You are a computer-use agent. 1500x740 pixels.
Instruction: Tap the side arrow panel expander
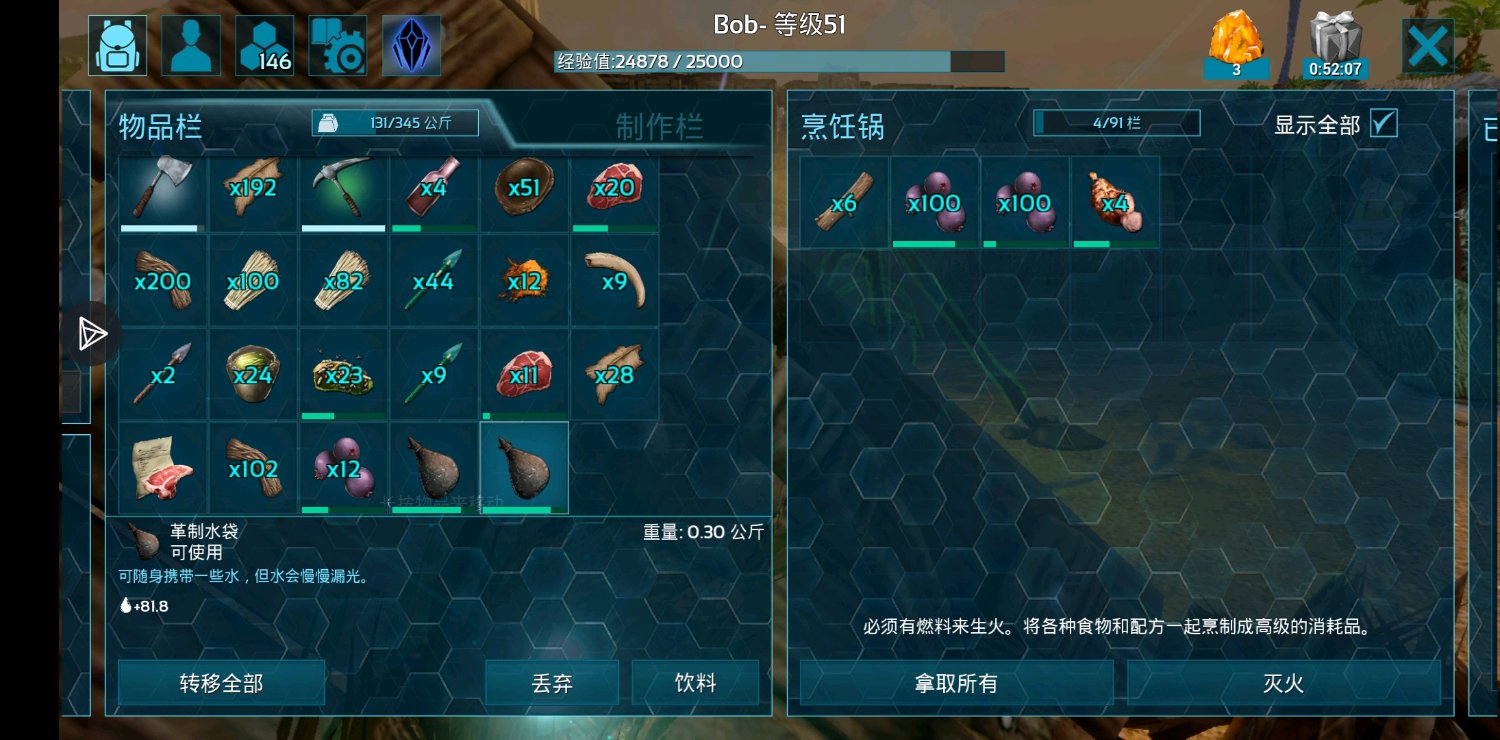(x=92, y=334)
